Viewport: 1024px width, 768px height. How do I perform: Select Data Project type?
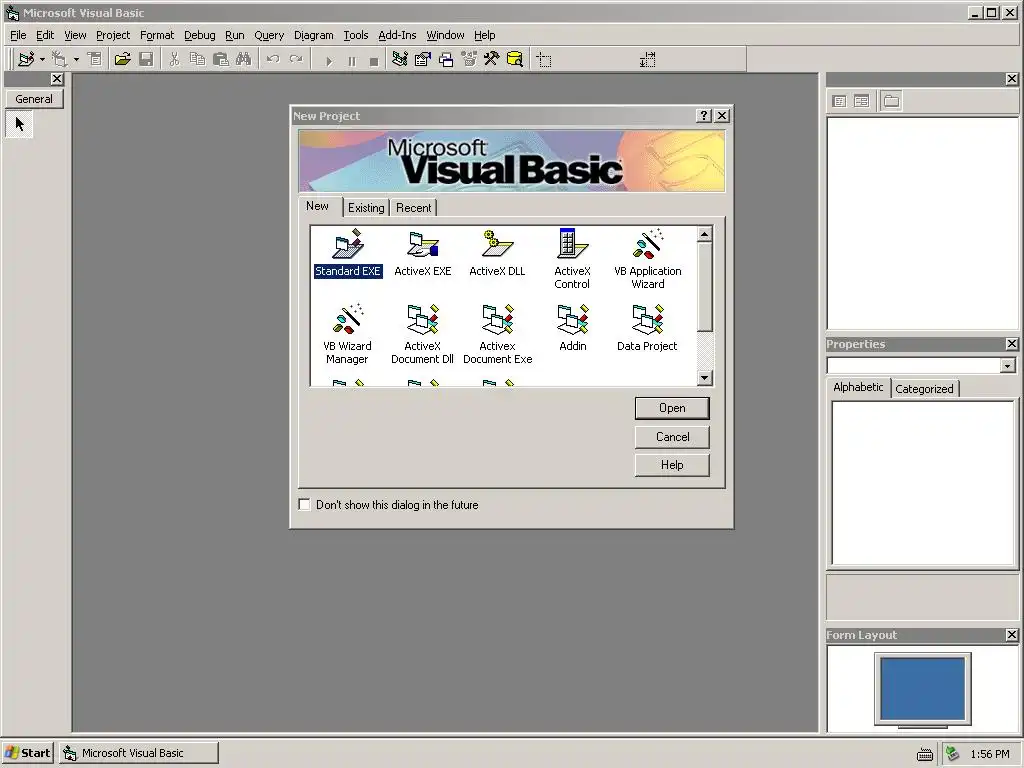coord(647,328)
